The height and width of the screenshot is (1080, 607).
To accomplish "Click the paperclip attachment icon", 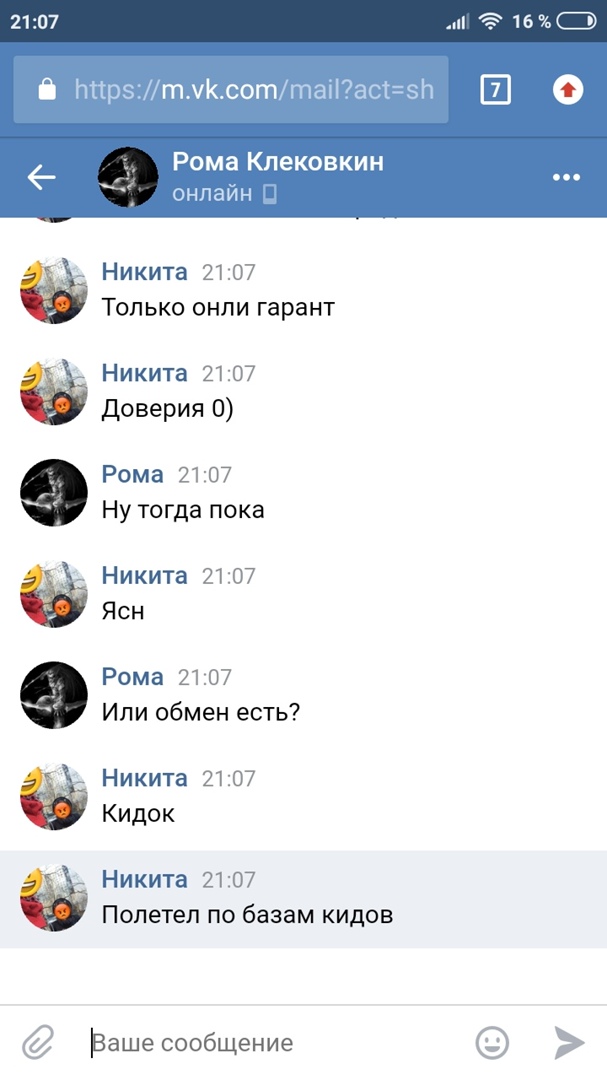I will click(38, 1042).
